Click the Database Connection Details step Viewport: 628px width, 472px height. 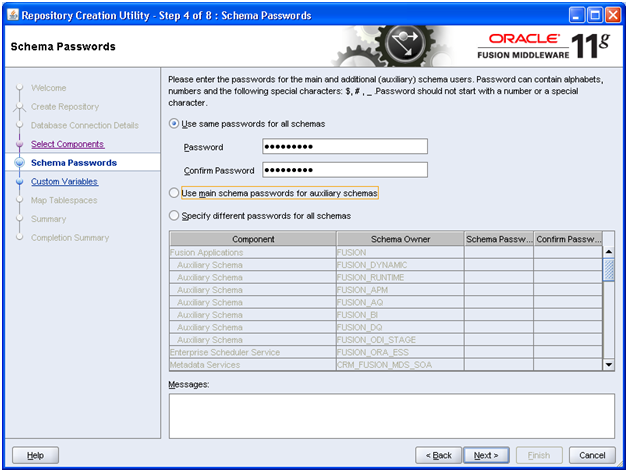coord(85,125)
